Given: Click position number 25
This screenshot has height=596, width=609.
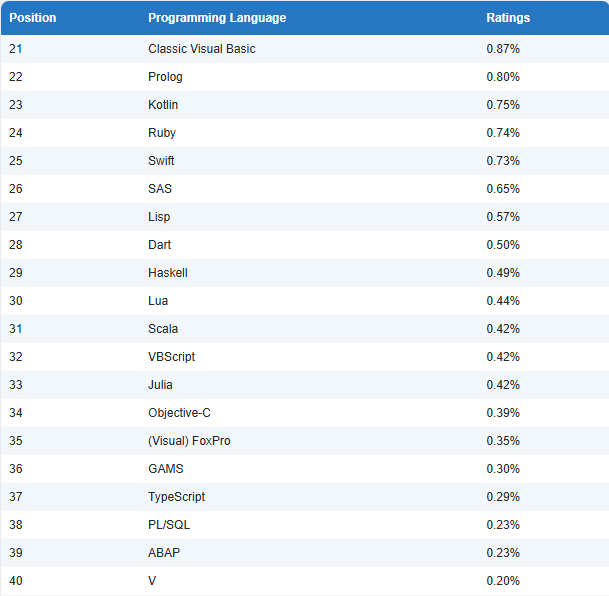Looking at the screenshot, I should click(x=16, y=161).
